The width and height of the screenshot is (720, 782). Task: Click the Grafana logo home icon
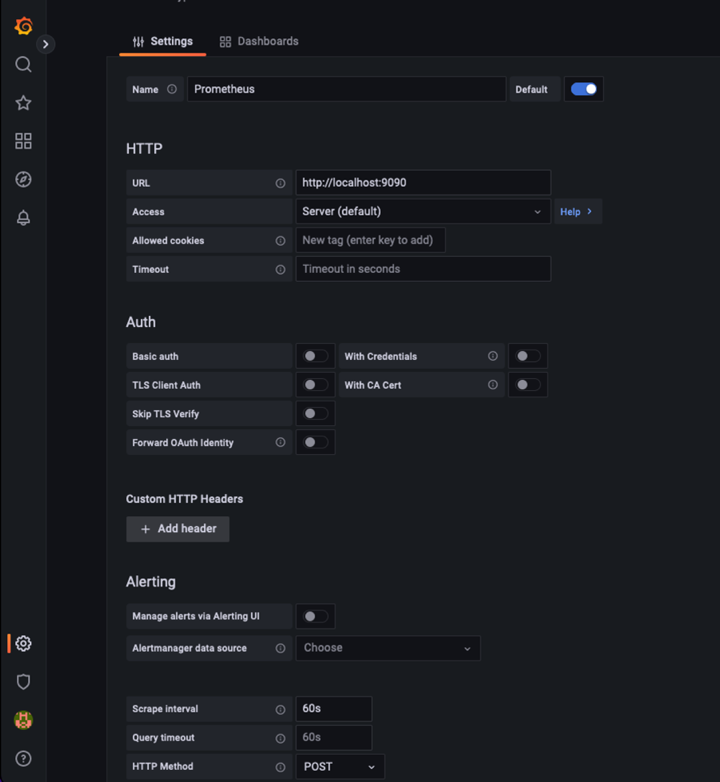[x=23, y=26]
